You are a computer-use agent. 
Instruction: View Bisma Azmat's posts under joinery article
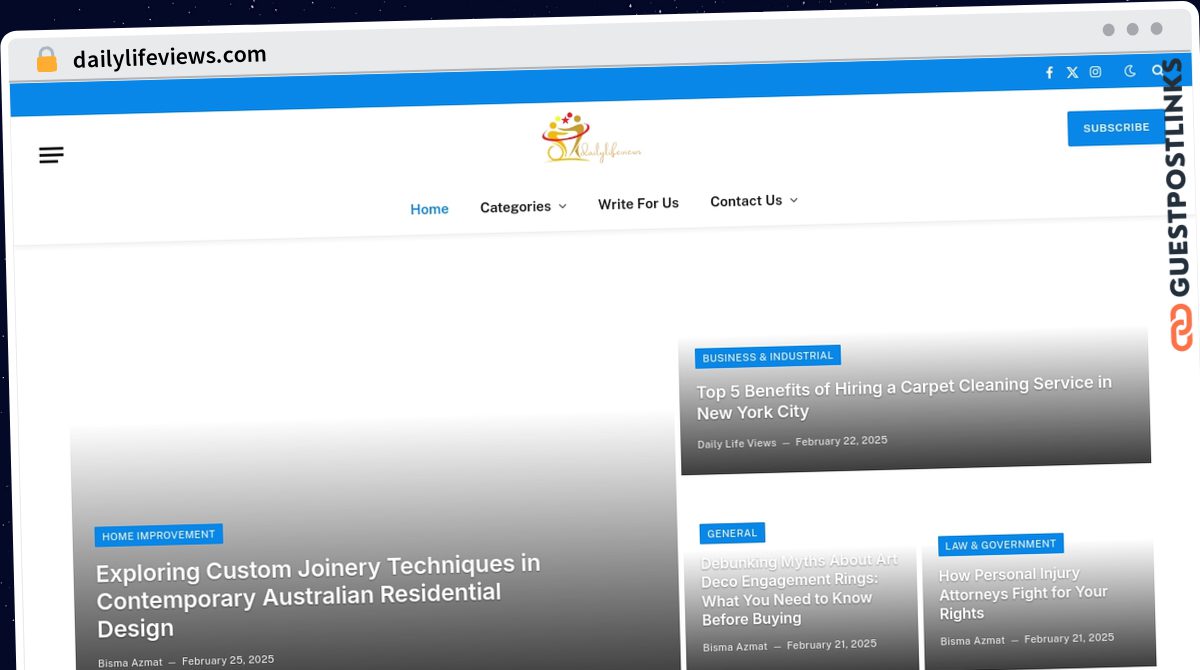[130, 663]
